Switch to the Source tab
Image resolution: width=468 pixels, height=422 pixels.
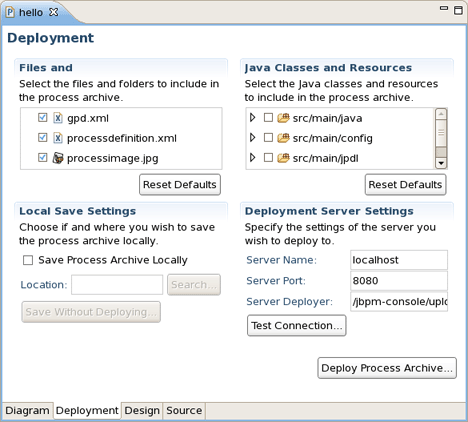pos(184,410)
